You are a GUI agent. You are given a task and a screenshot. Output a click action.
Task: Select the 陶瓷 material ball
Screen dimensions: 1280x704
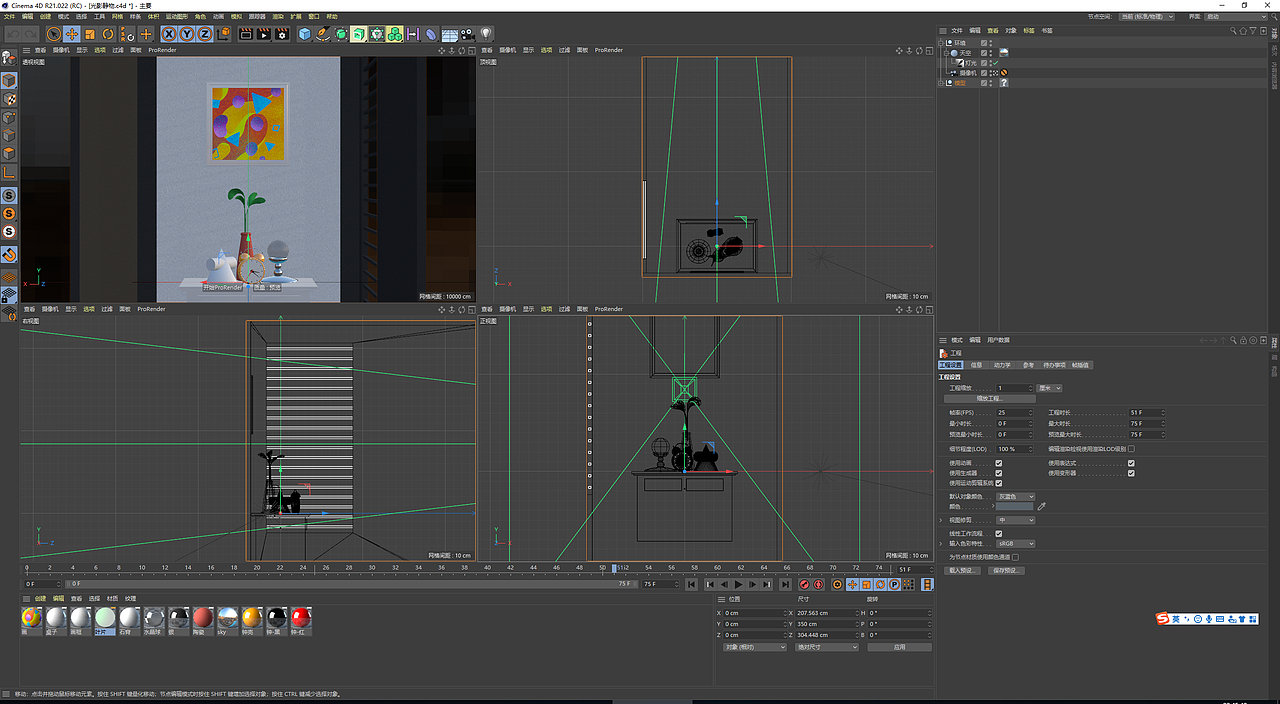pyautogui.click(x=203, y=618)
